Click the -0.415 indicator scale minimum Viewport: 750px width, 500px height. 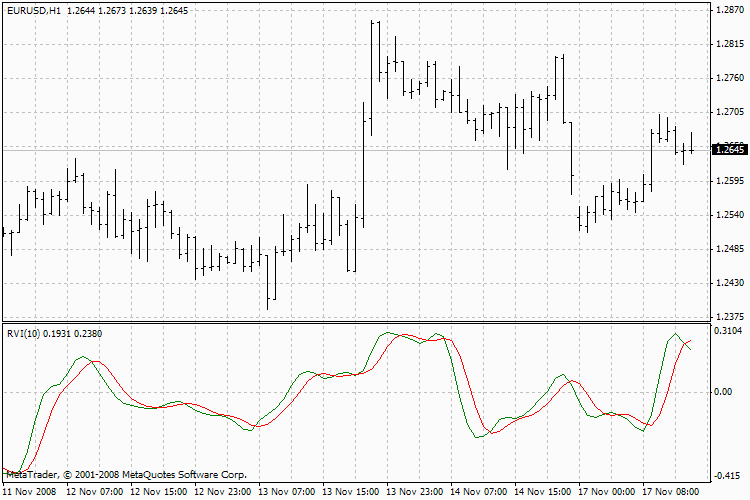click(728, 476)
